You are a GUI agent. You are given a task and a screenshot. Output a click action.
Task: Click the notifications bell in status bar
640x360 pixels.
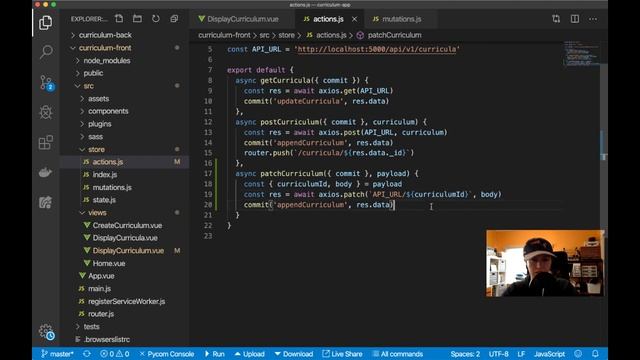[595, 354]
